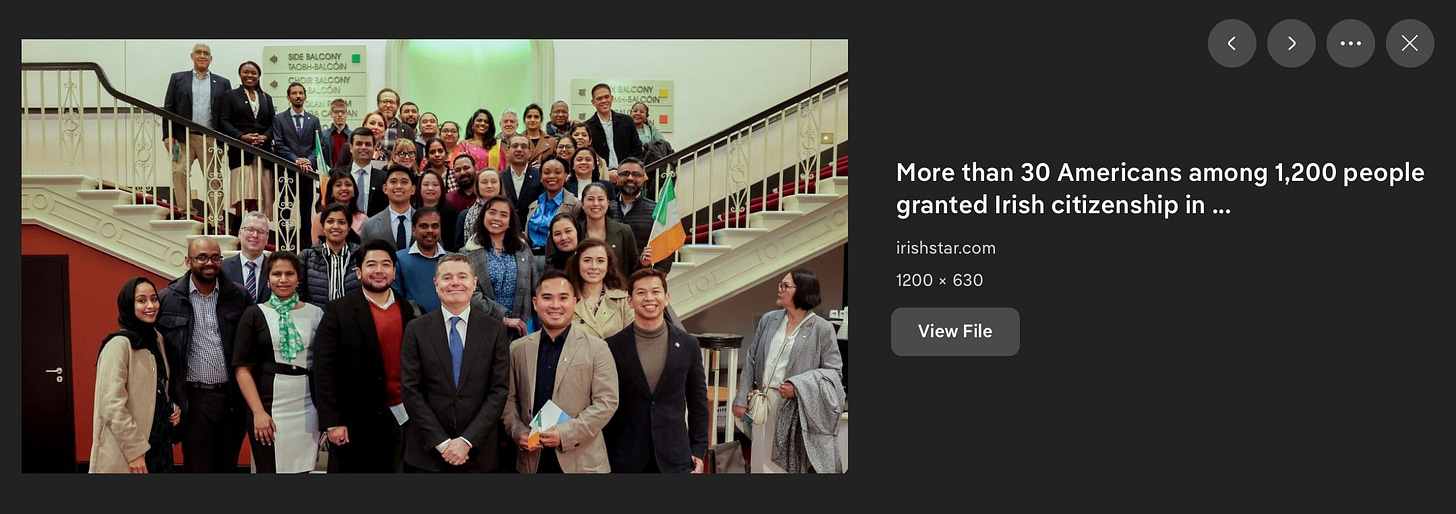Close the image preview with X
The width and height of the screenshot is (1456, 514).
coord(1410,43)
